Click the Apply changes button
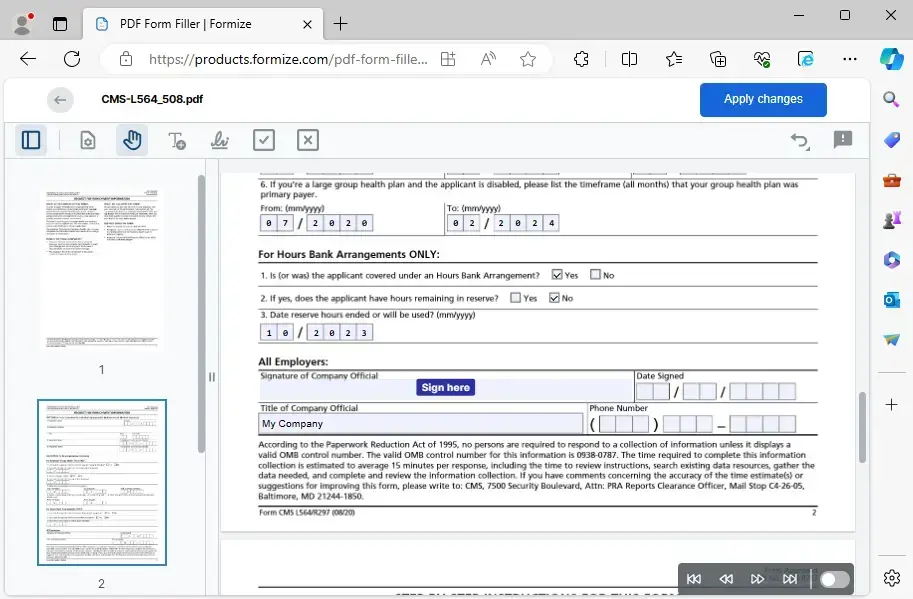Viewport: 913px width, 599px height. point(763,100)
